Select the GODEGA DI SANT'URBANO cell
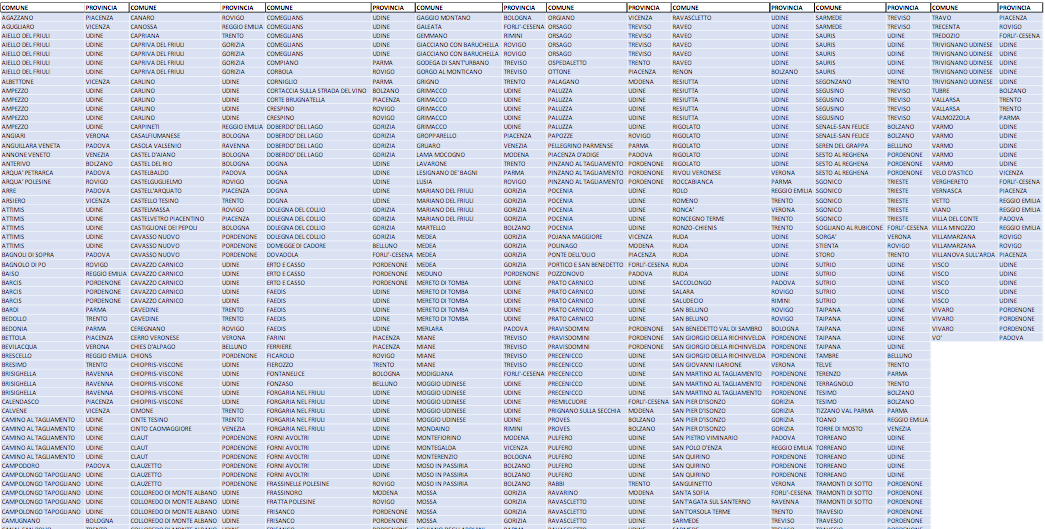 click(x=453, y=62)
